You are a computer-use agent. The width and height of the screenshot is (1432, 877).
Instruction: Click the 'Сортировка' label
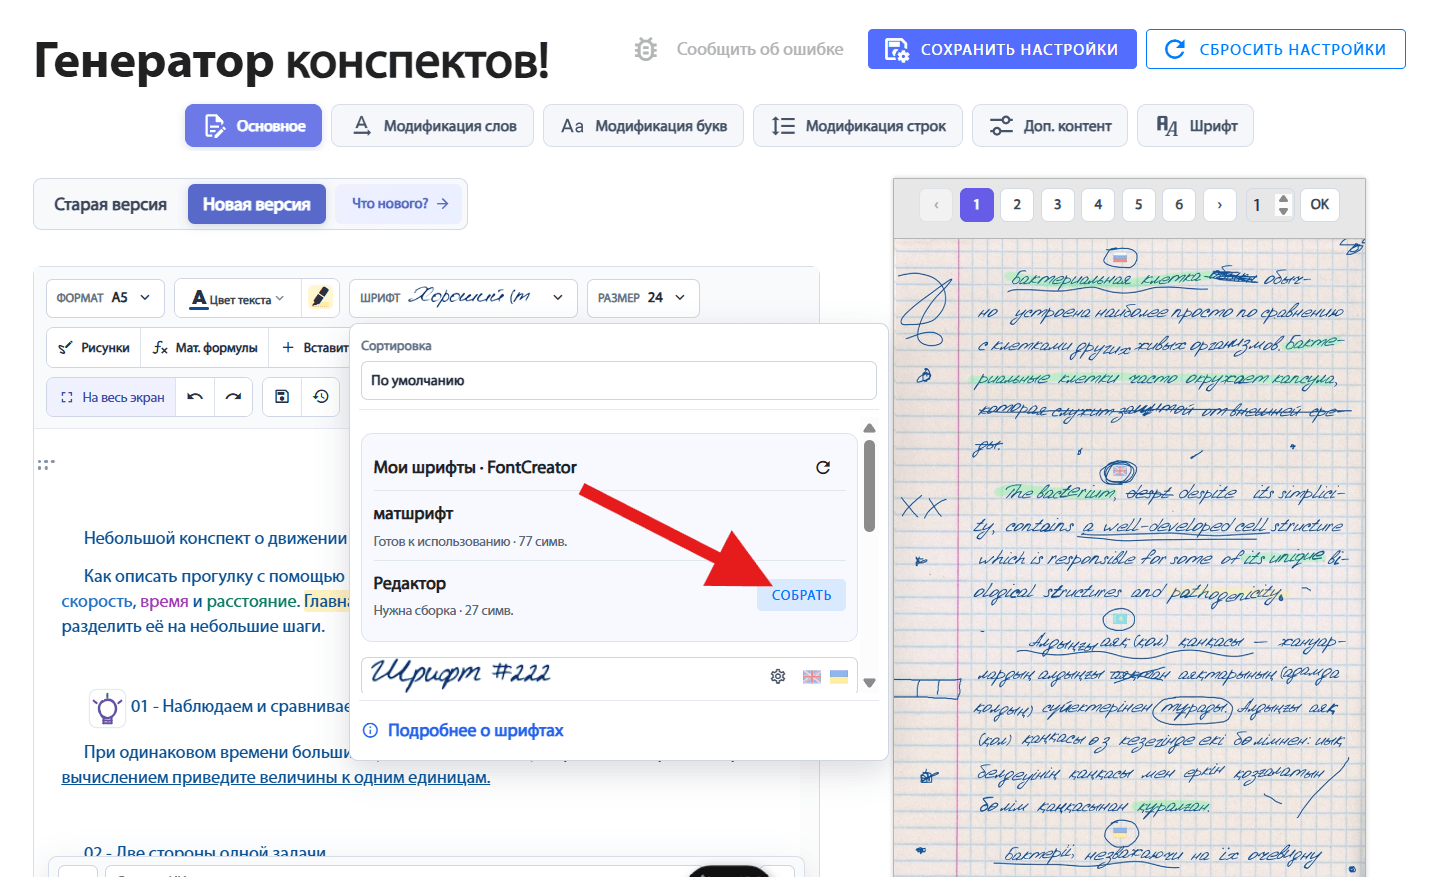pyautogui.click(x=396, y=346)
